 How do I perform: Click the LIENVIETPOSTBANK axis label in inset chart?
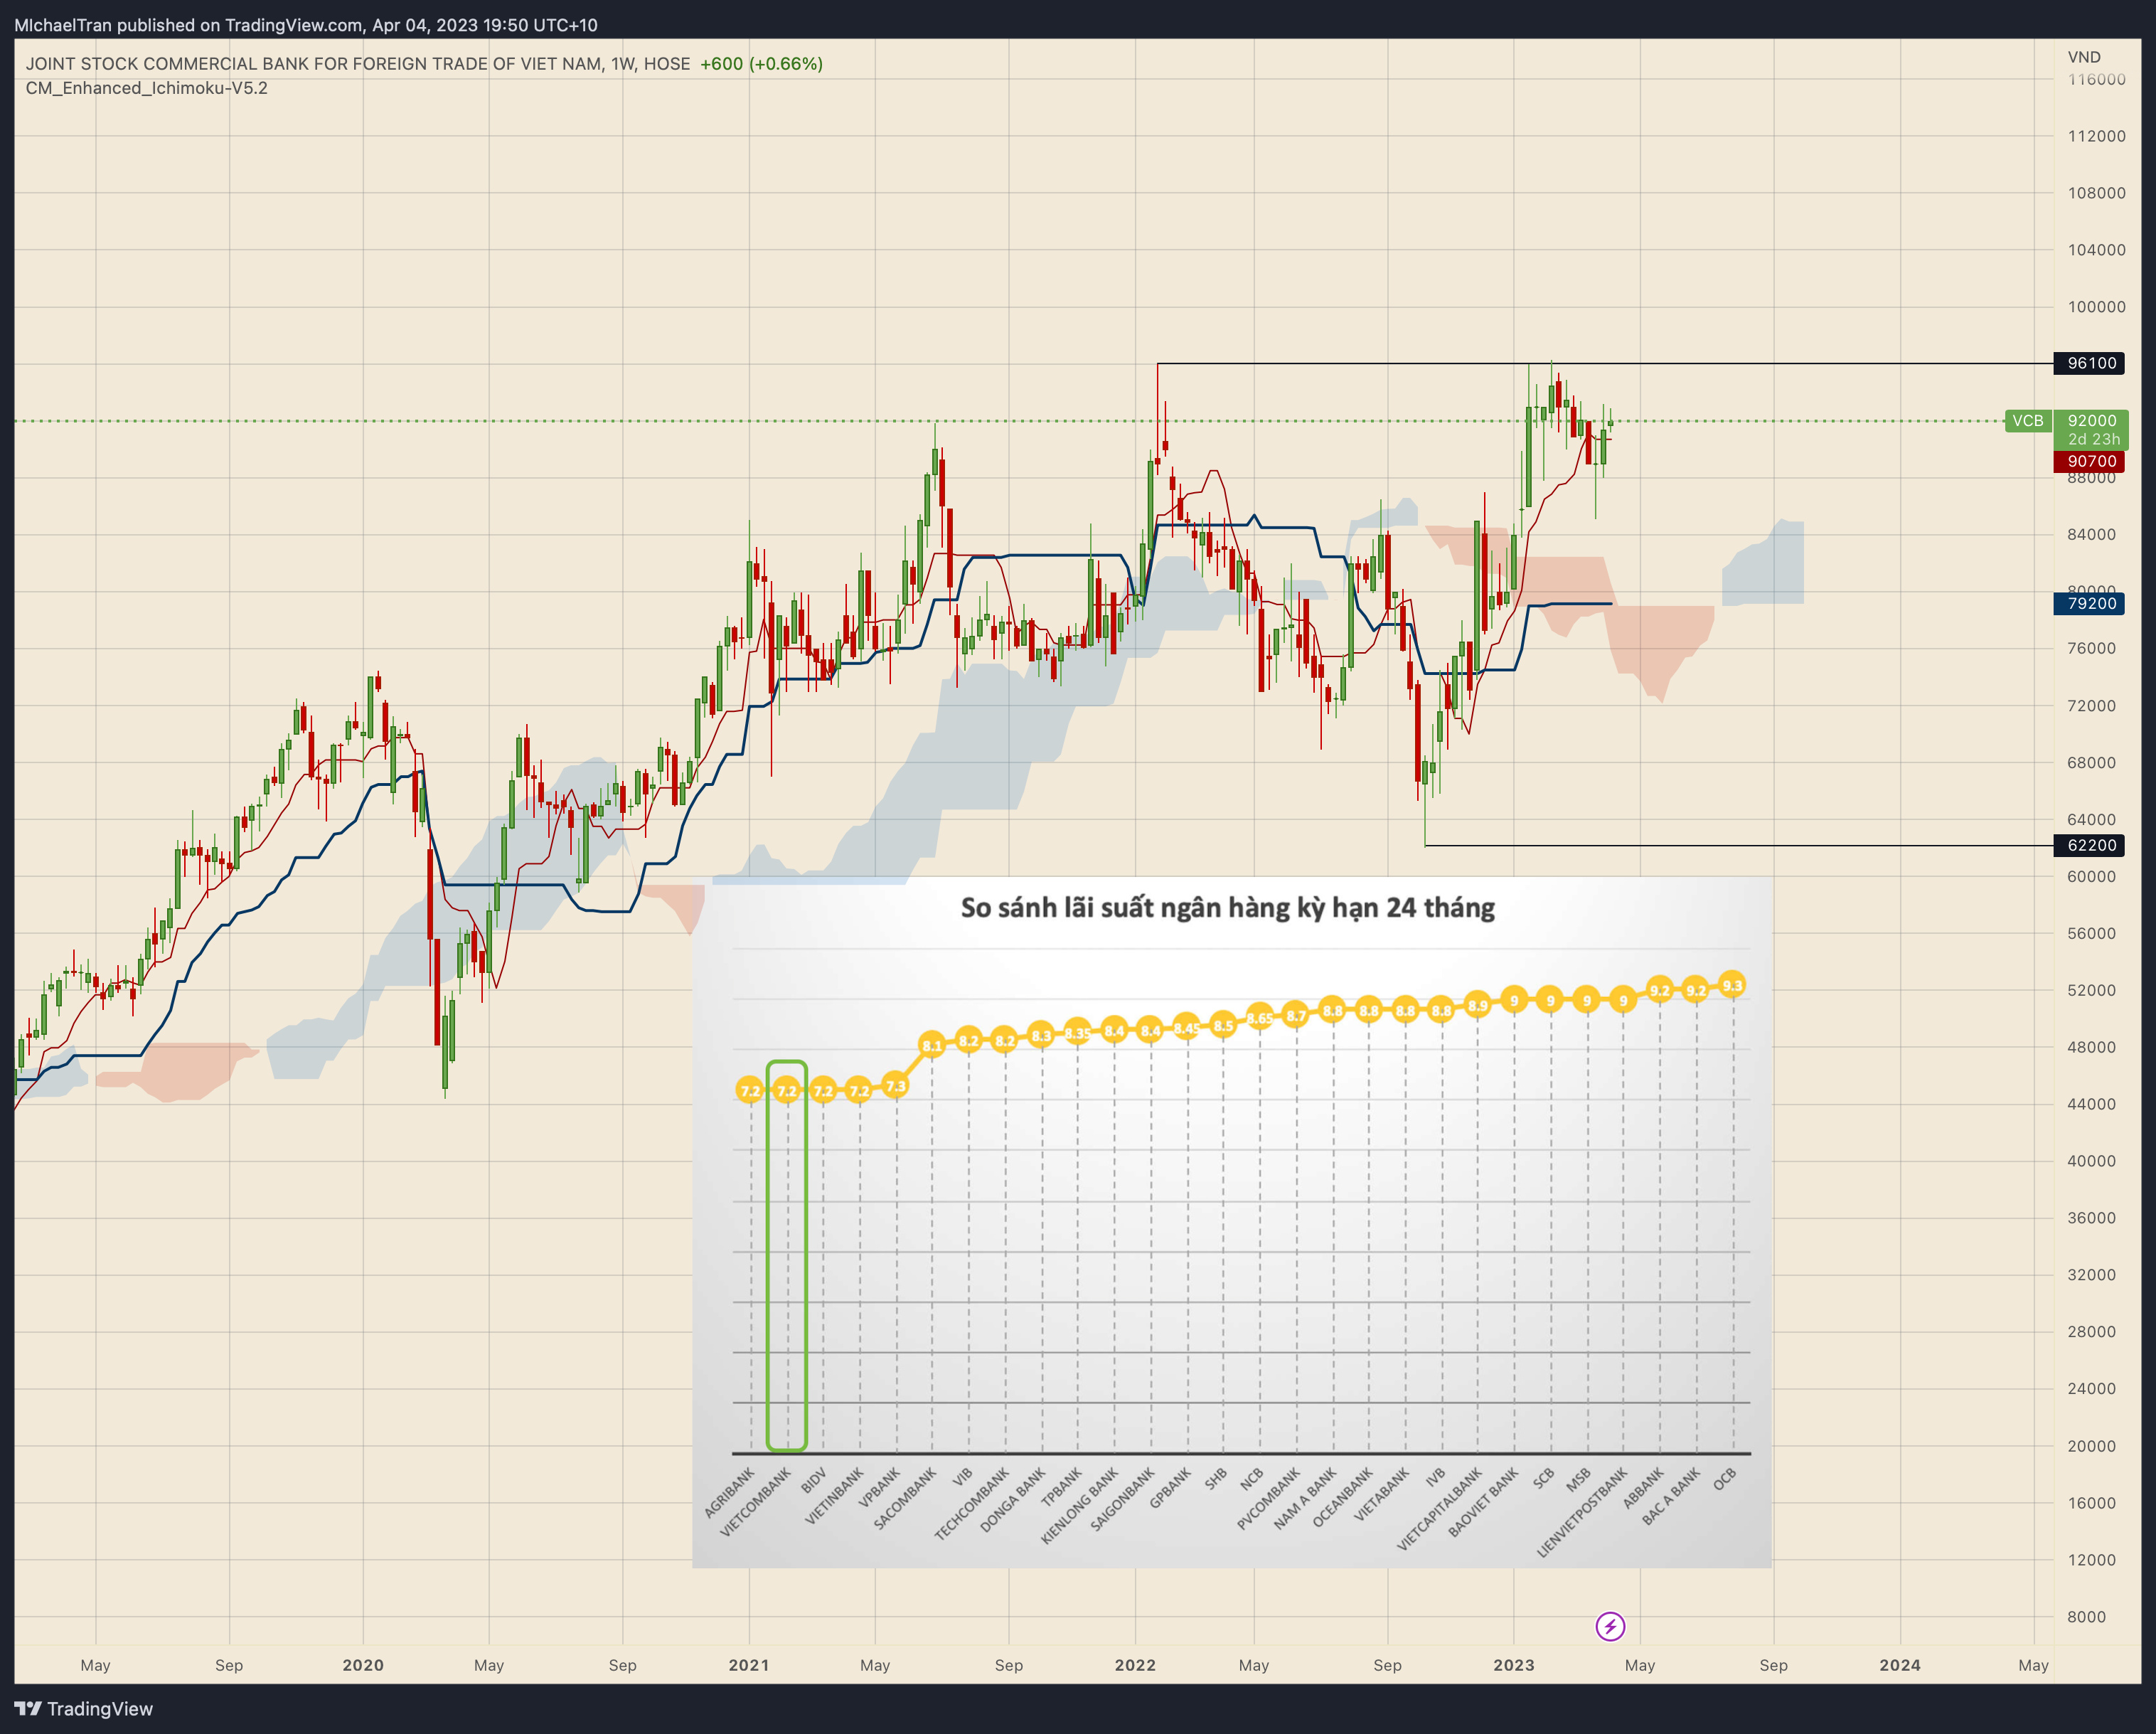point(1583,1512)
